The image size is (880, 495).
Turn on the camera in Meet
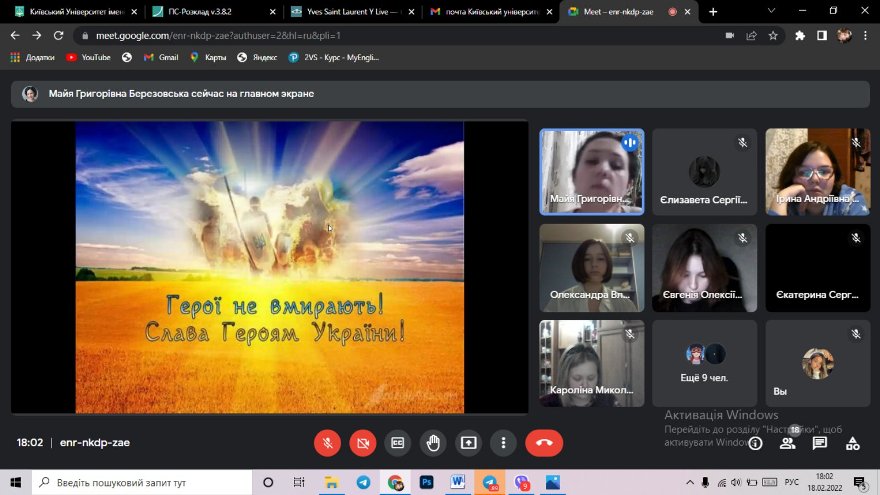pos(362,442)
